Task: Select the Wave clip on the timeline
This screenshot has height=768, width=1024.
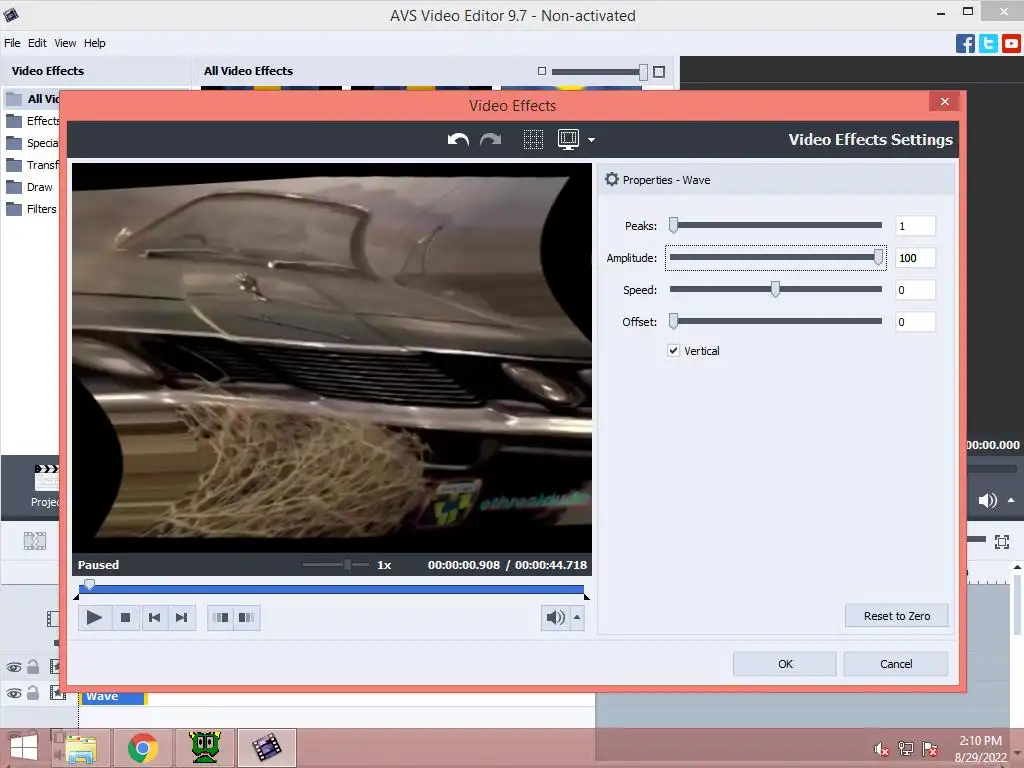Action: point(113,697)
